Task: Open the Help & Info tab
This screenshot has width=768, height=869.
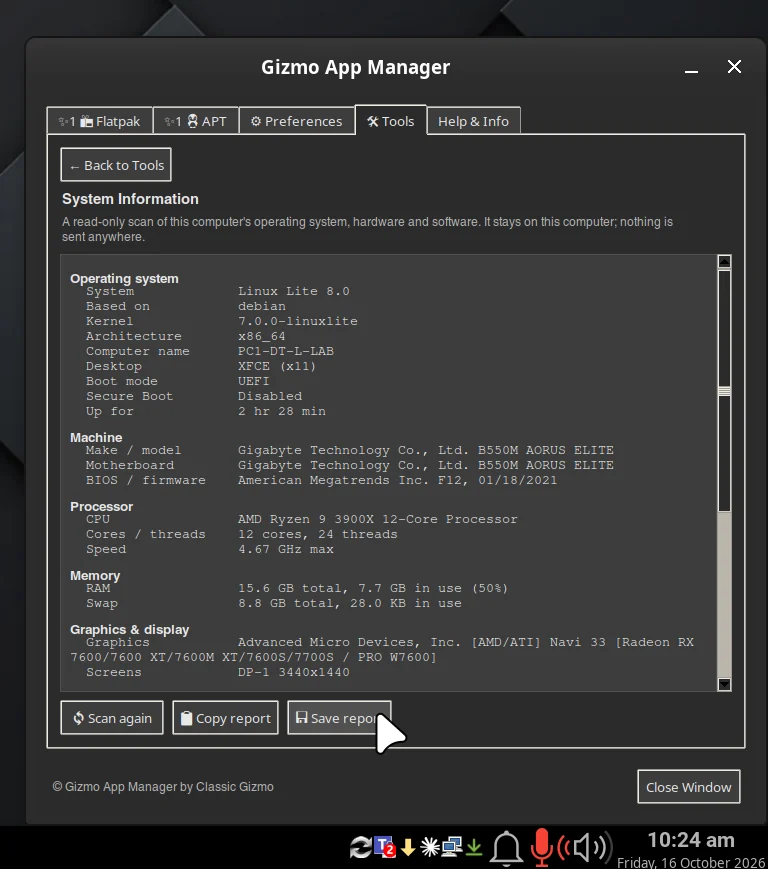Action: (473, 121)
